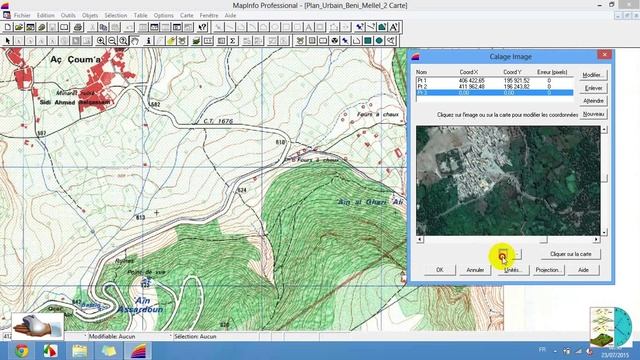This screenshot has height=360, width=640.
Task: Click the blue pushpin icon in lower toolbar
Action: tap(345, 41)
